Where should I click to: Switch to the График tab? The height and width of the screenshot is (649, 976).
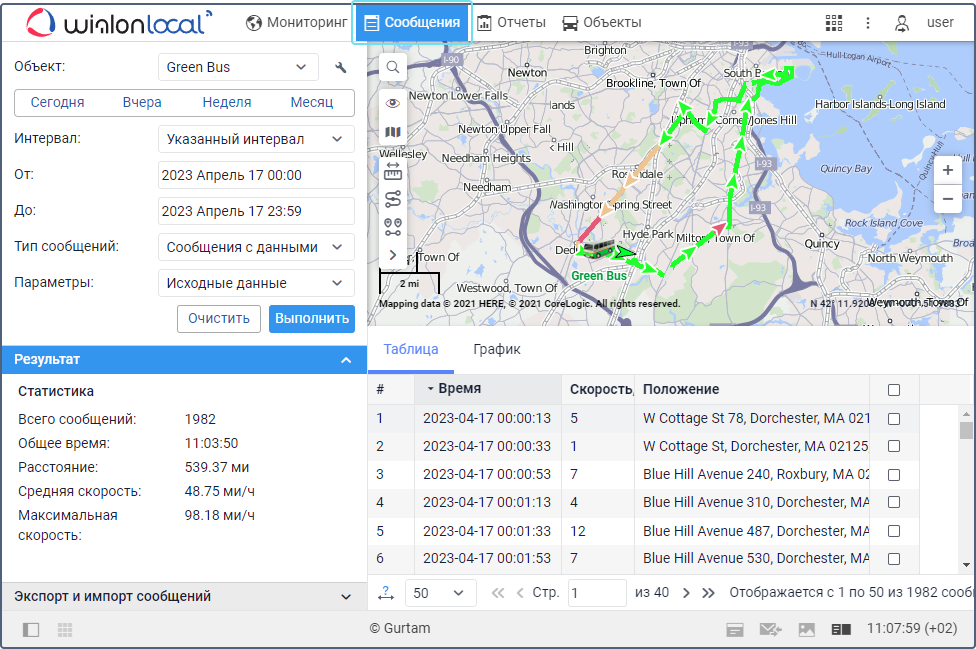click(497, 349)
